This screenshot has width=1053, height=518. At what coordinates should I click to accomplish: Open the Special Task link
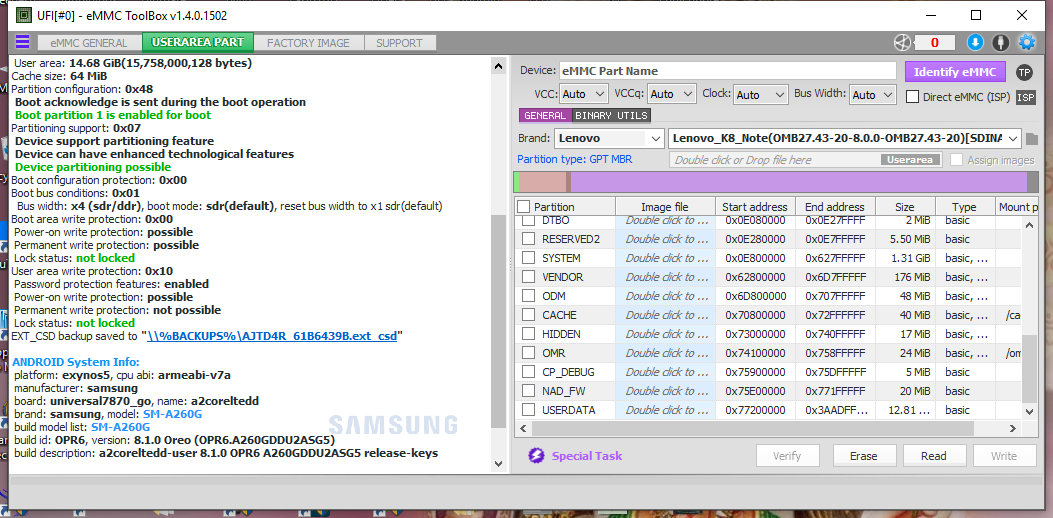coord(587,456)
